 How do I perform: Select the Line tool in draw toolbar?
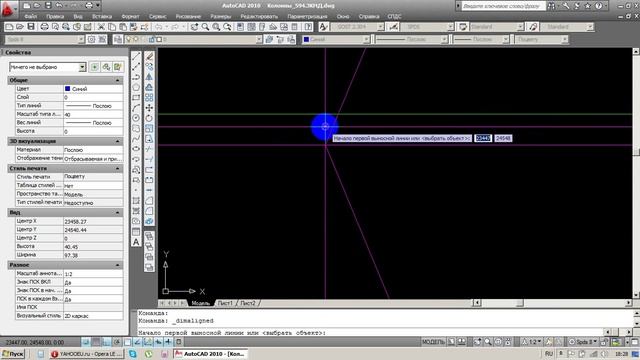136,56
